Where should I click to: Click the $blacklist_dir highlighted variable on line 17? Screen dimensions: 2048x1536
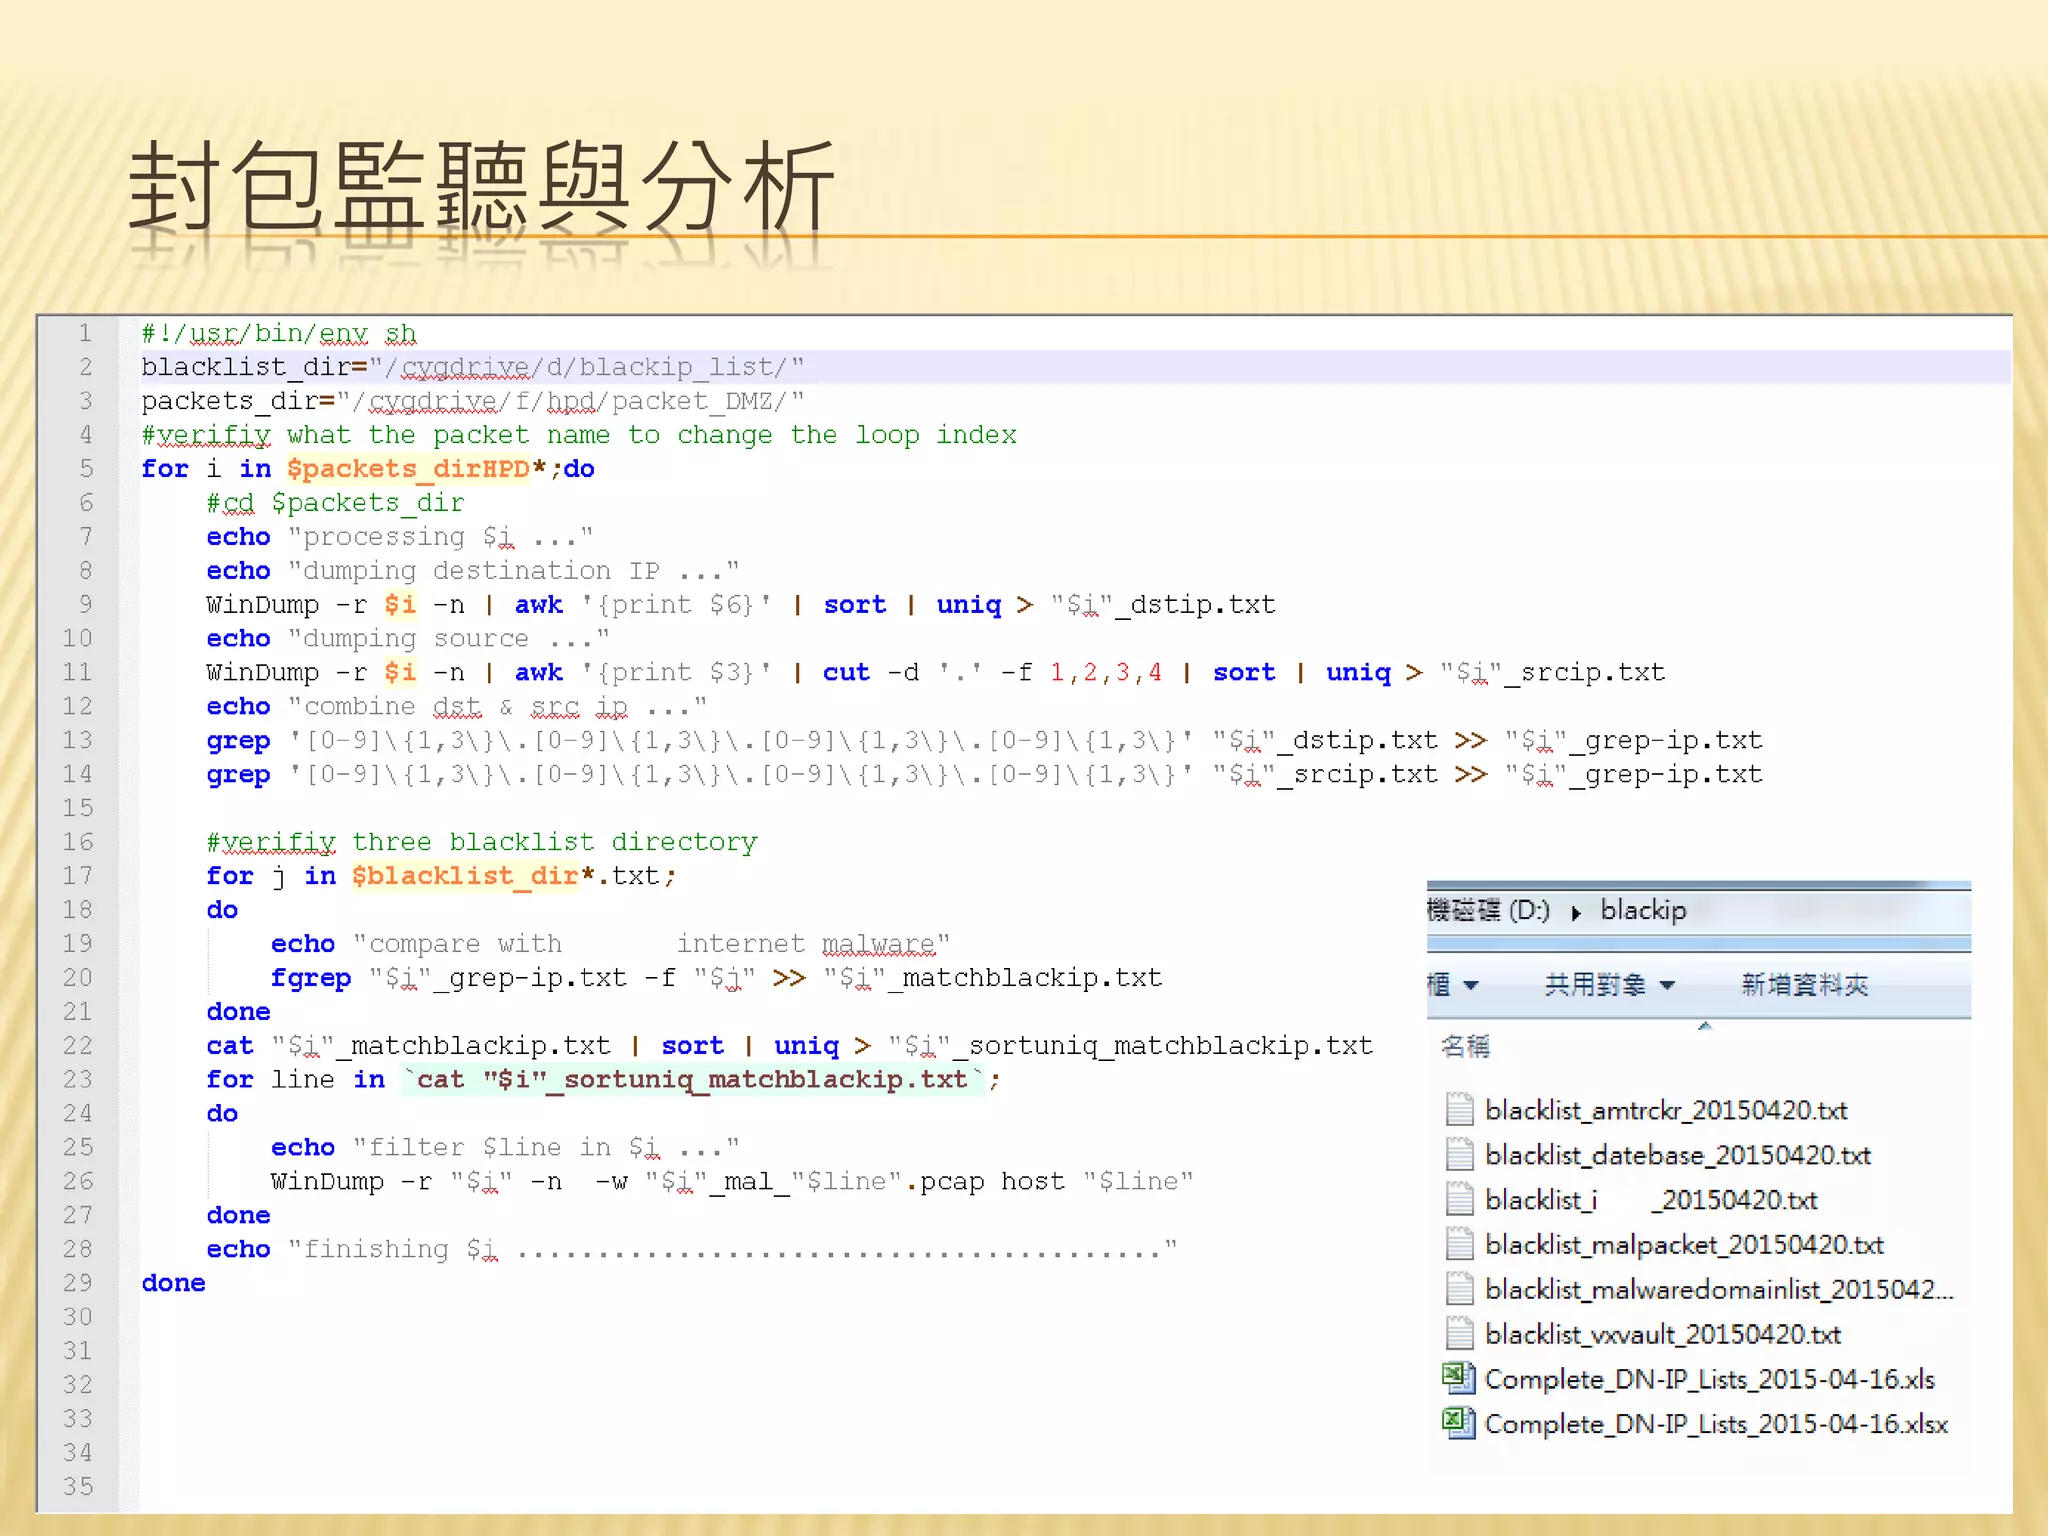pyautogui.click(x=464, y=876)
